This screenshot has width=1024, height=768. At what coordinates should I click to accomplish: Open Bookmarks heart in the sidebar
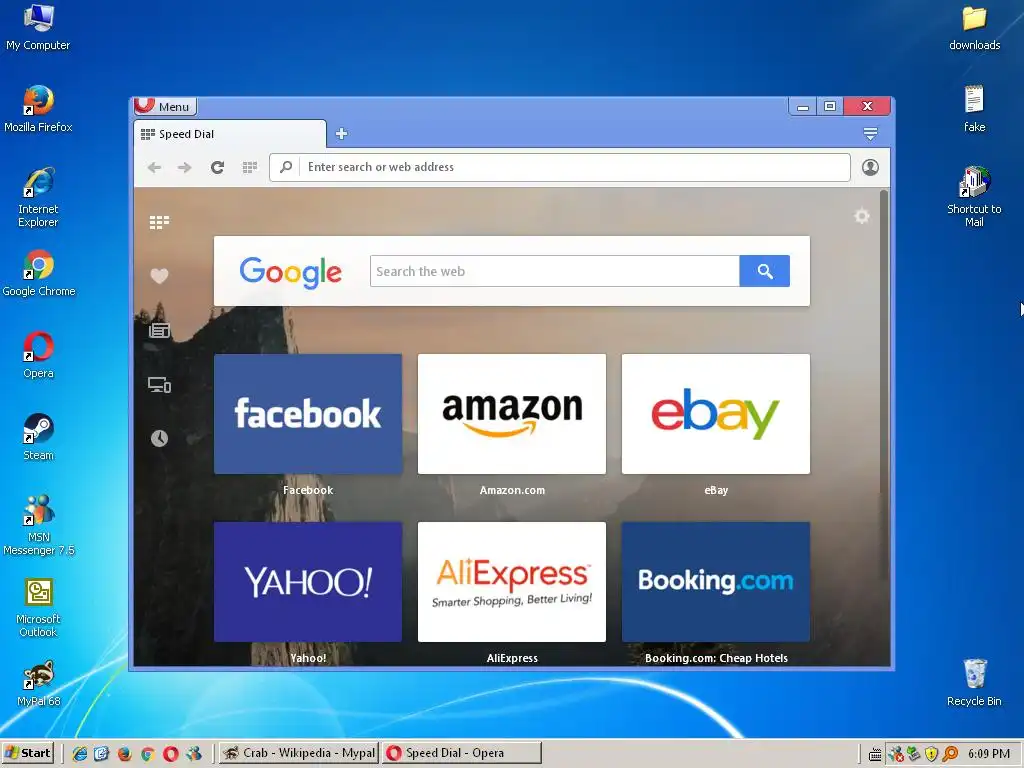point(159,276)
